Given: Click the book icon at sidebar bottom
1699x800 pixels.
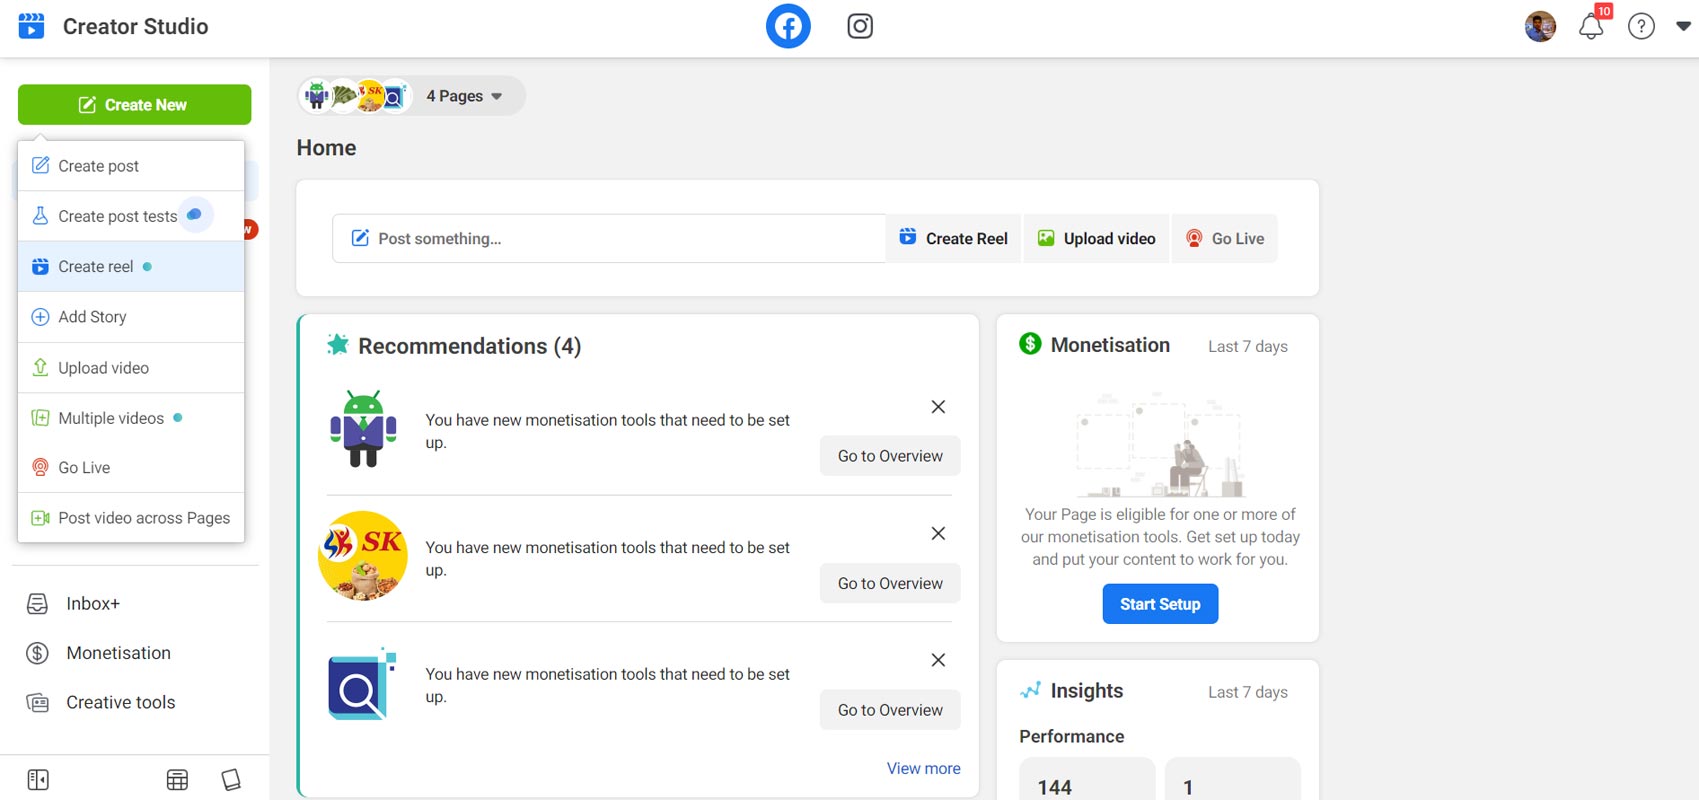Looking at the screenshot, I should 231,780.
